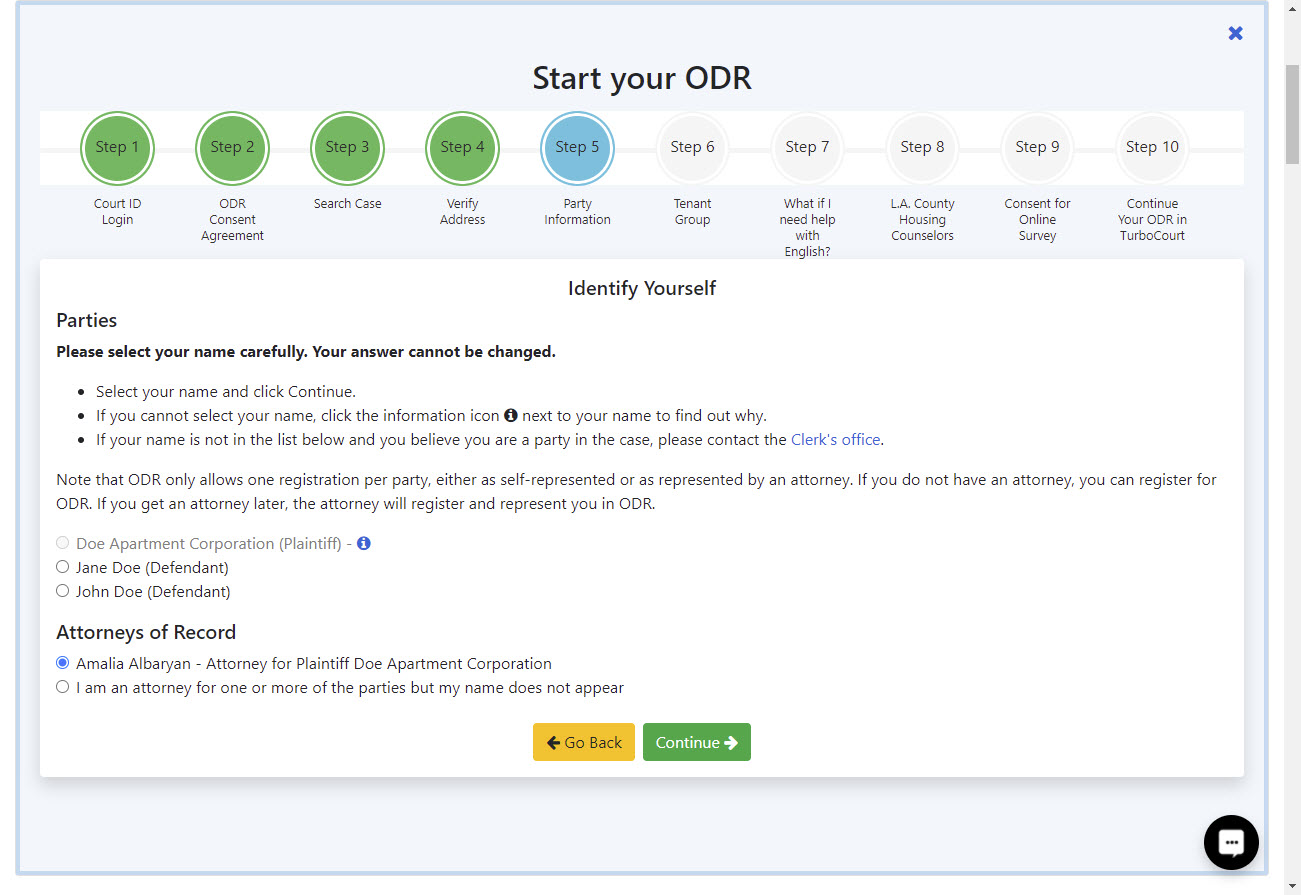Select the attorney whose name does not appear option
The width and height of the screenshot is (1301, 895).
pos(63,686)
